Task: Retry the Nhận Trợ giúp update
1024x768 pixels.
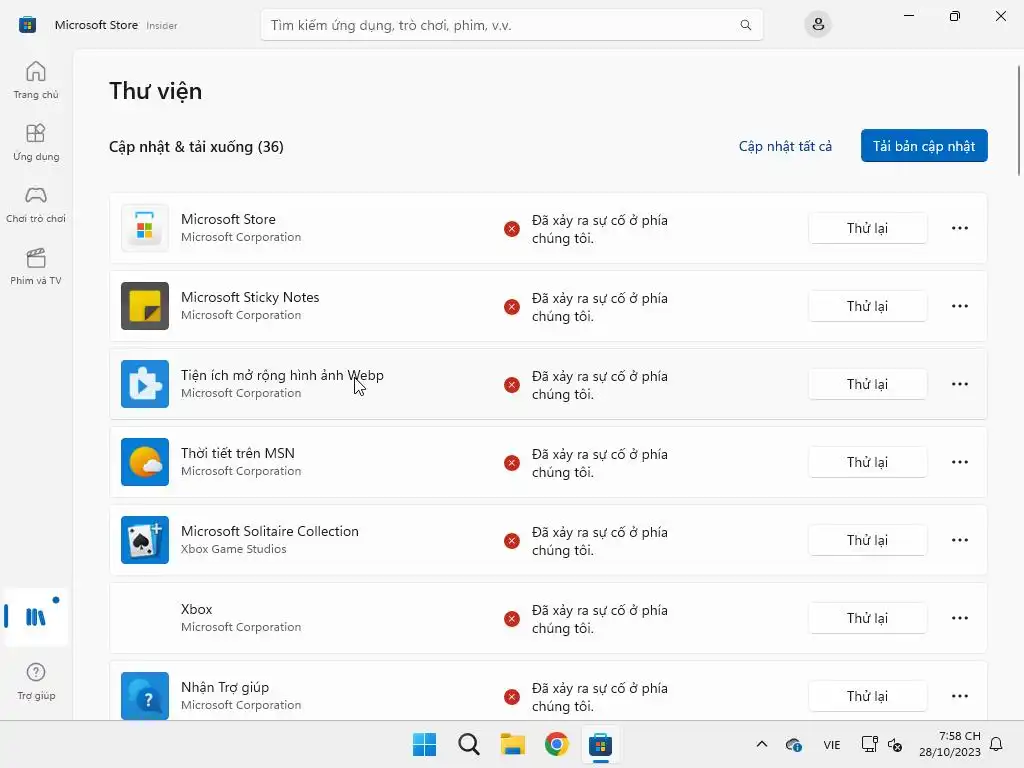Action: 867,696
